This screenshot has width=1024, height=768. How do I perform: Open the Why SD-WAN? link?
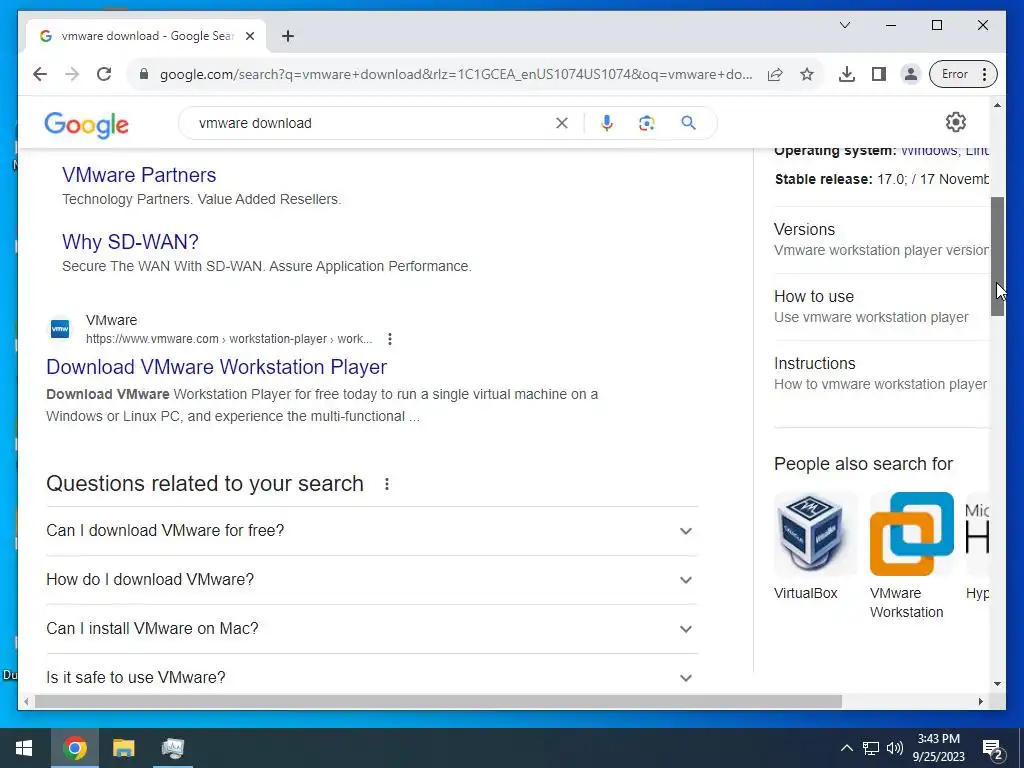pyautogui.click(x=130, y=242)
